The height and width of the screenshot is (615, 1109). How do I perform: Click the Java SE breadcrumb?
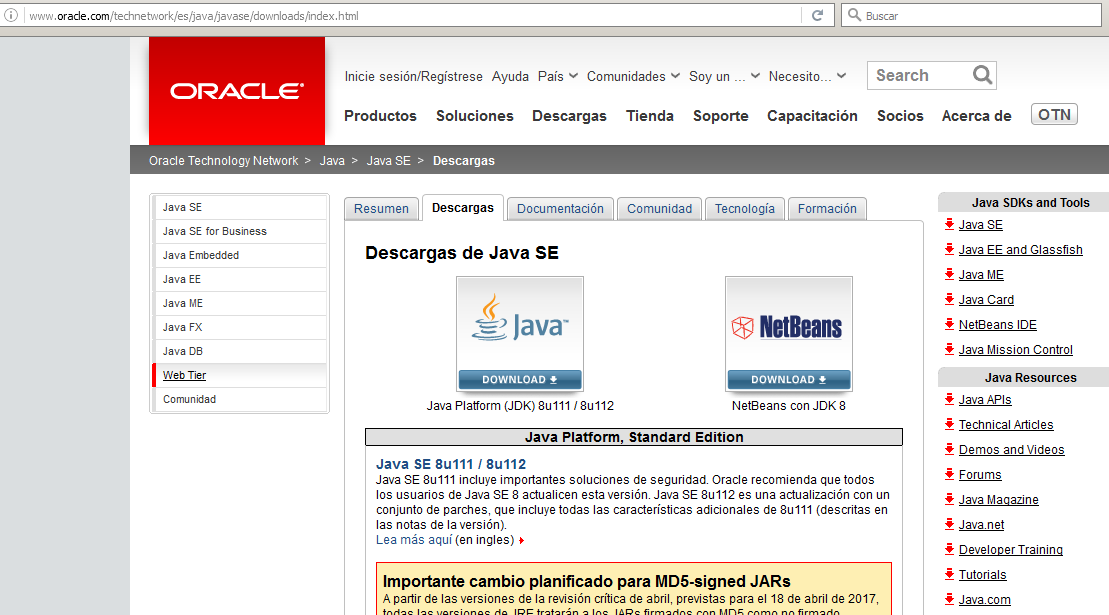tap(388, 161)
